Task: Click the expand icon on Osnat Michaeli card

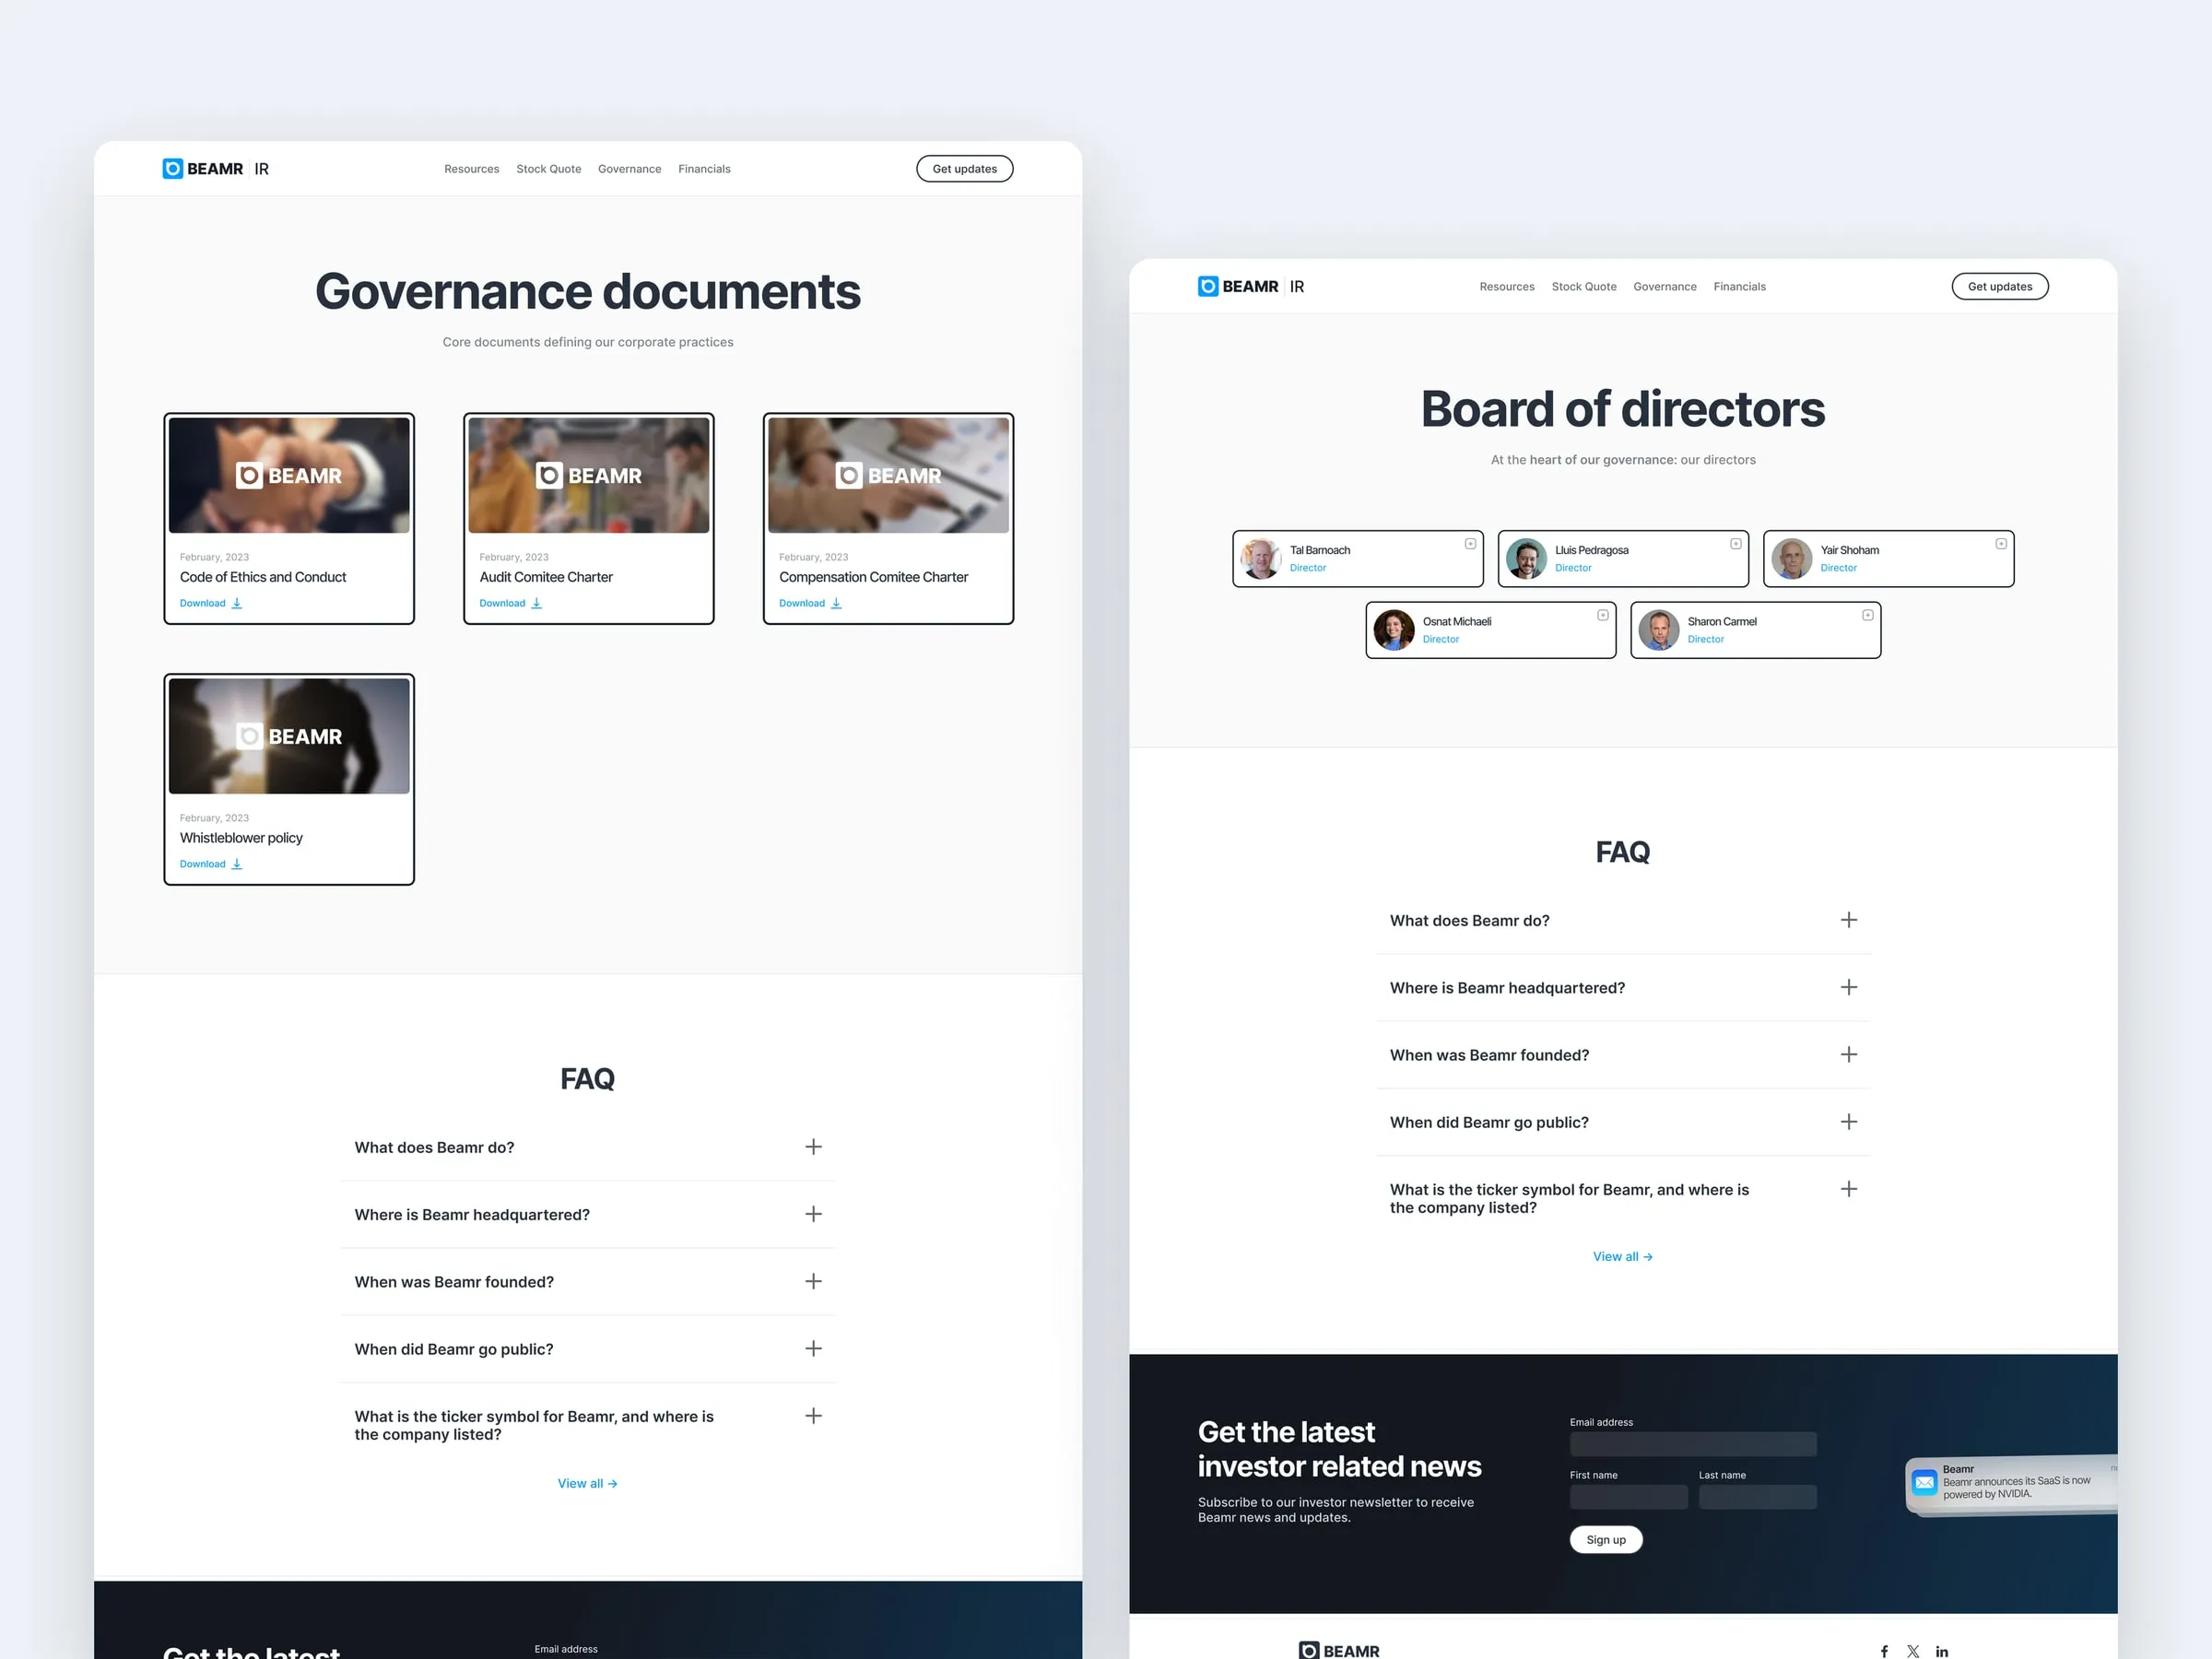Action: click(1603, 615)
